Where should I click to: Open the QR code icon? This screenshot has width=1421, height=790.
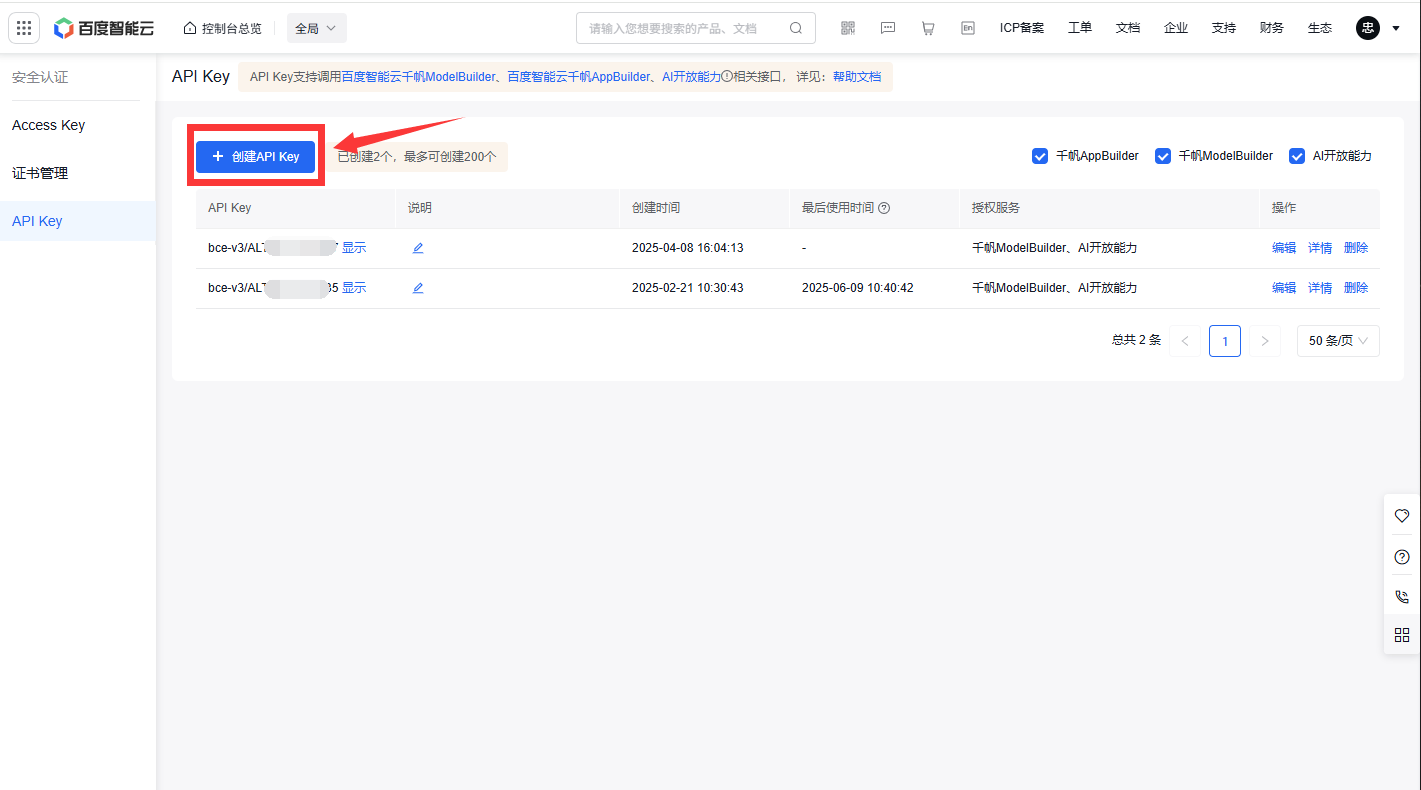coord(848,28)
